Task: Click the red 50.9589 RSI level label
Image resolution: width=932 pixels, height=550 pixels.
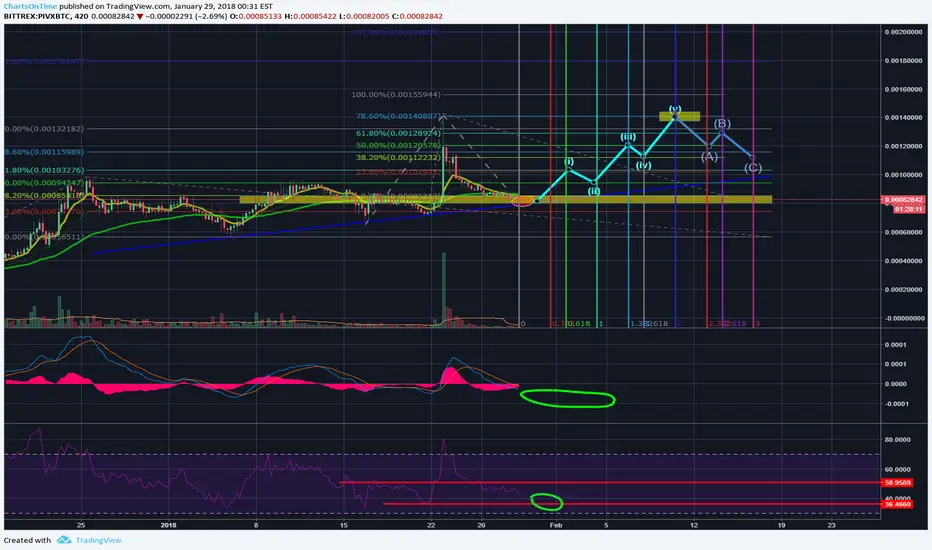Action: 898,483
